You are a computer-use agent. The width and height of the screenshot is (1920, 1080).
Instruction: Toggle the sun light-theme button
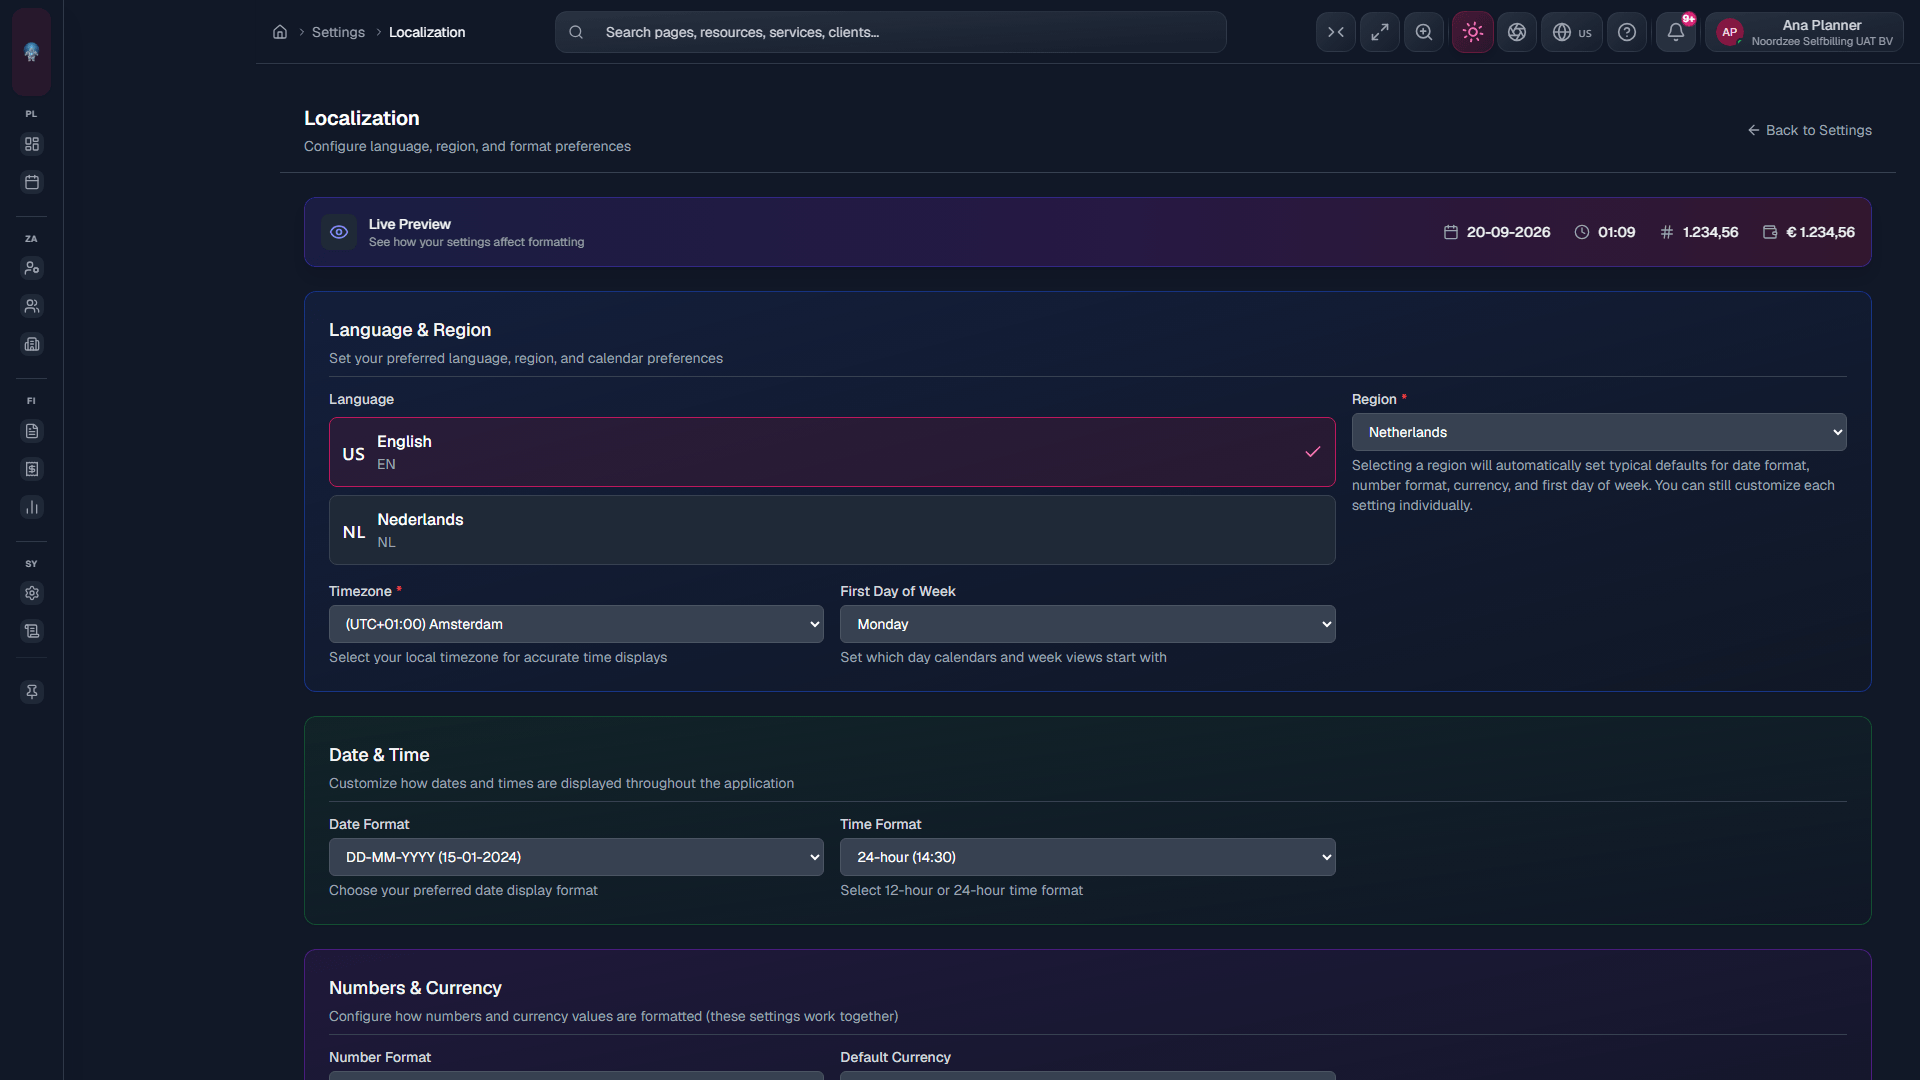click(x=1473, y=32)
